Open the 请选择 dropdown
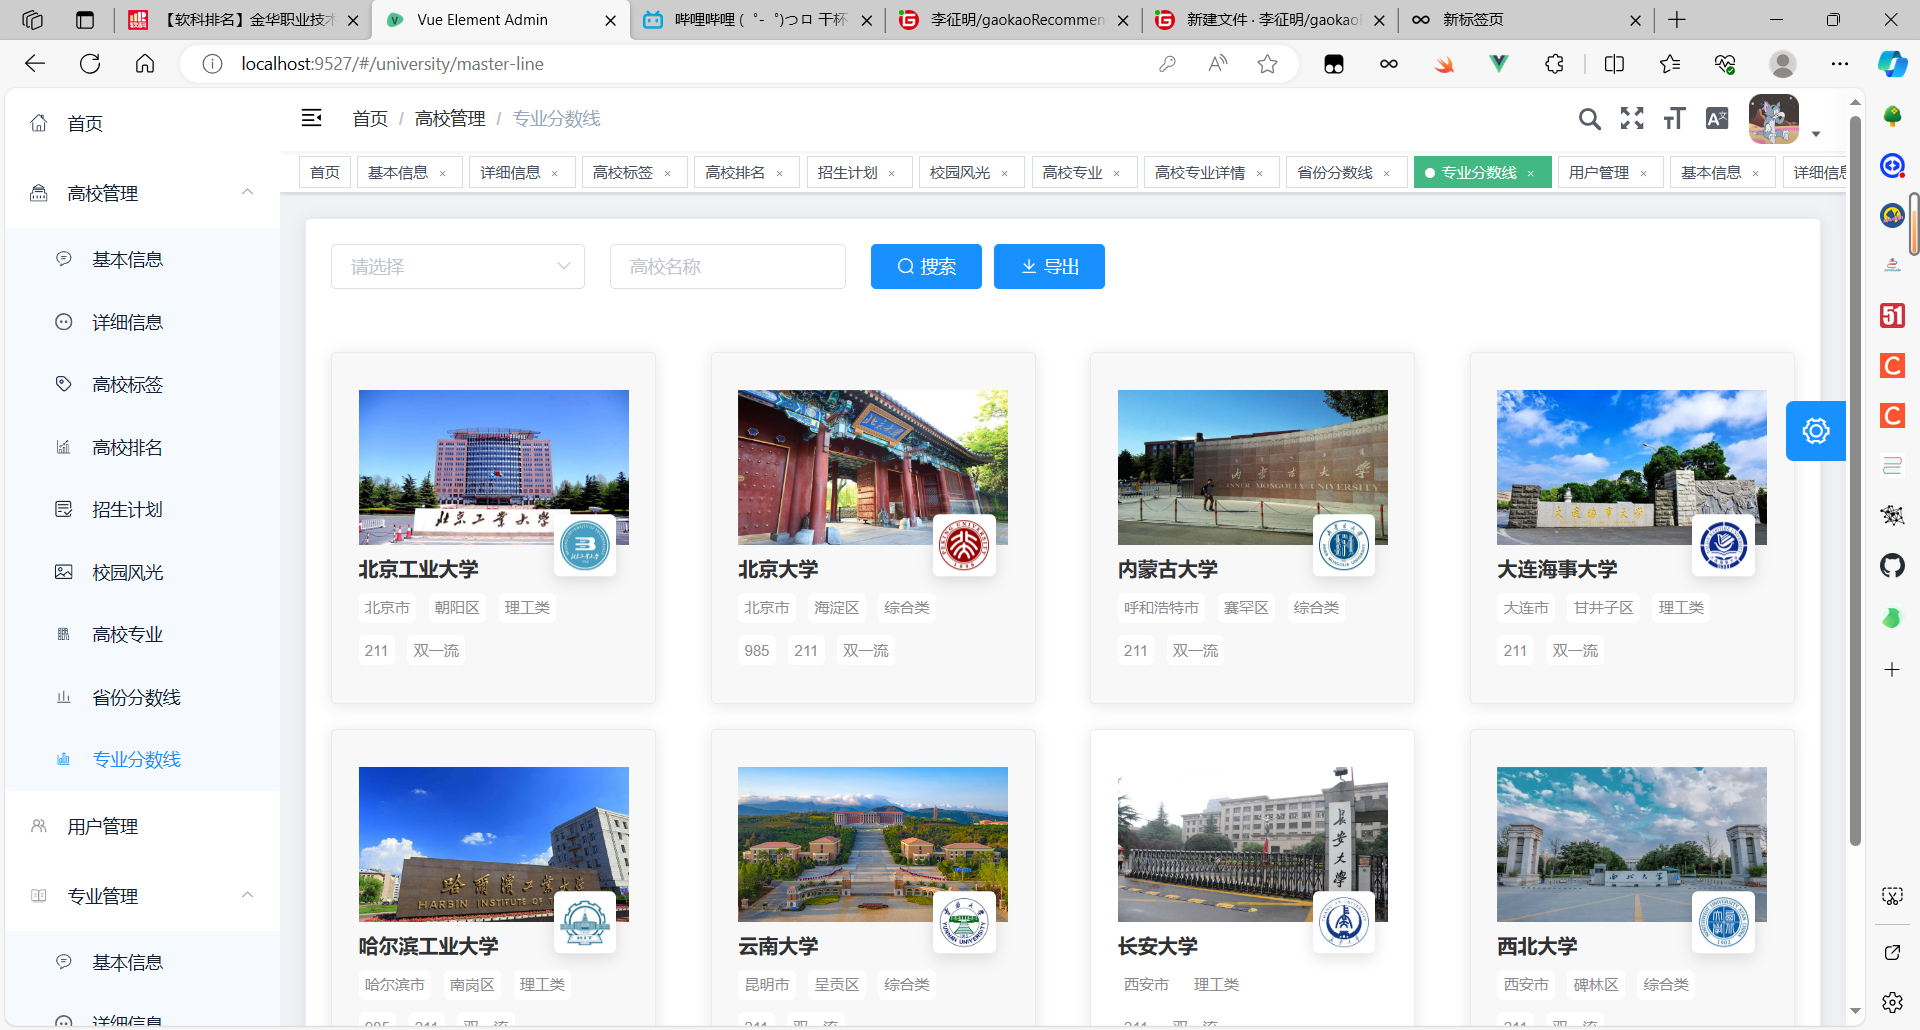The height and width of the screenshot is (1030, 1920). point(458,267)
